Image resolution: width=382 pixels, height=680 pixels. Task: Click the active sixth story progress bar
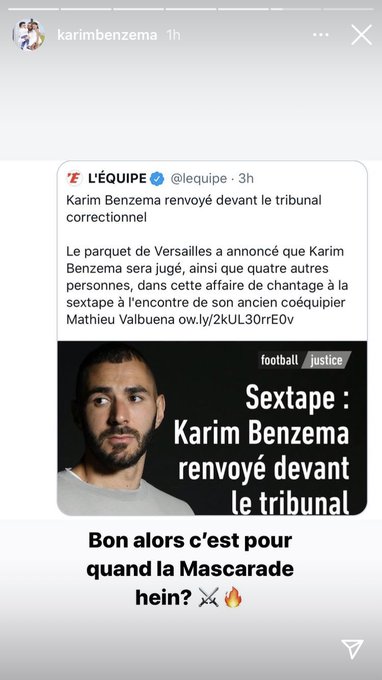pos(295,9)
